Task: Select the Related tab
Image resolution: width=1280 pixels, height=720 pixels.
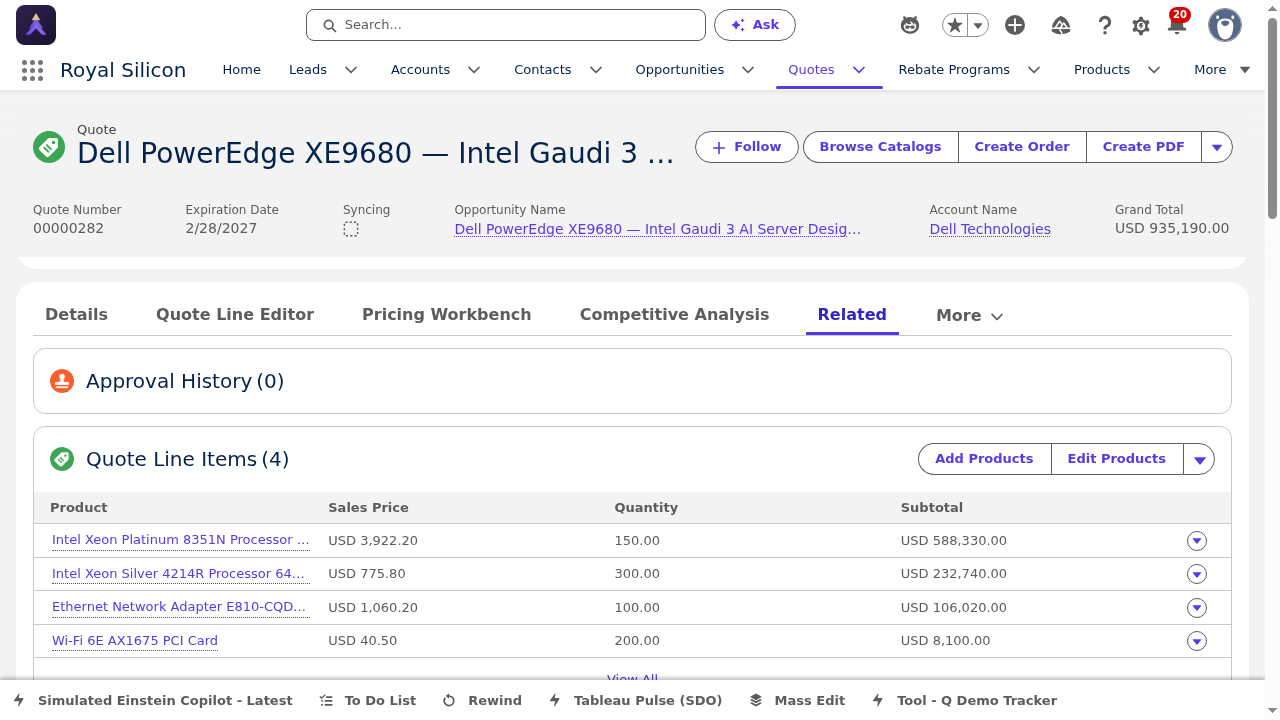Action: [x=852, y=314]
